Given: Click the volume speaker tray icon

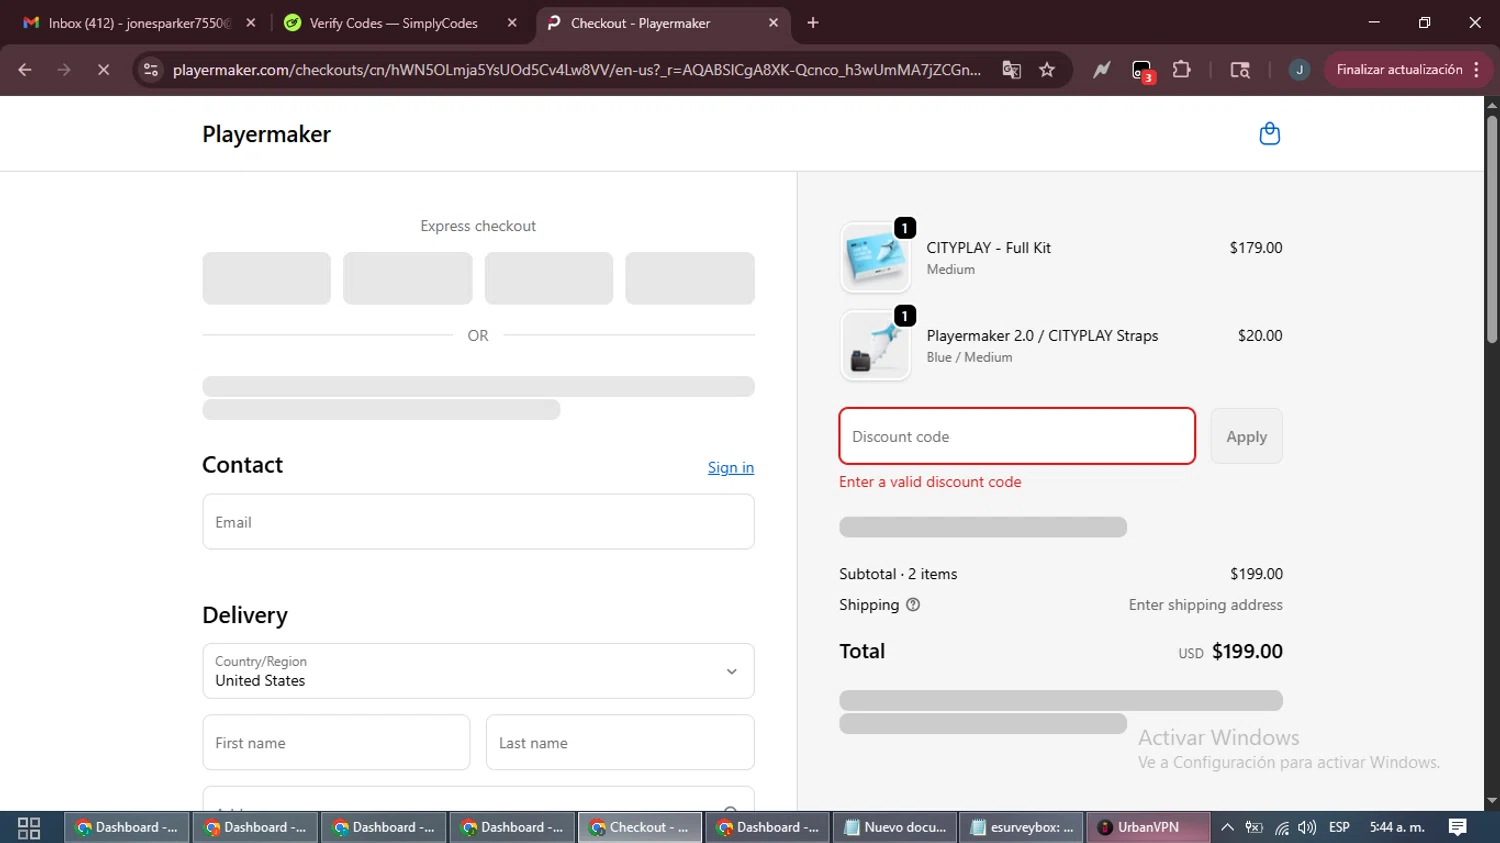Looking at the screenshot, I should [x=1307, y=827].
